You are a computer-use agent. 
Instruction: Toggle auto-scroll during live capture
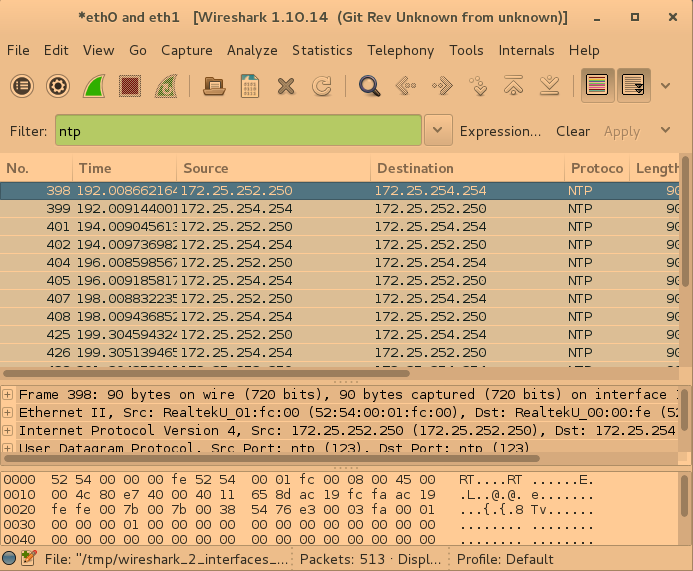[633, 86]
